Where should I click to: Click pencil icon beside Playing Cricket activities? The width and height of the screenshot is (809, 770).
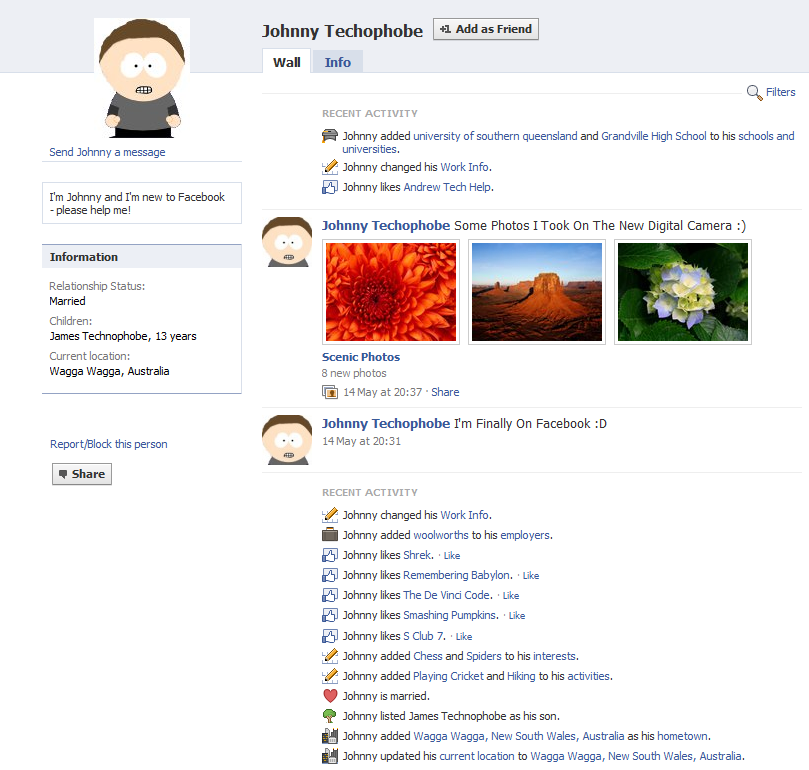pyautogui.click(x=330, y=676)
